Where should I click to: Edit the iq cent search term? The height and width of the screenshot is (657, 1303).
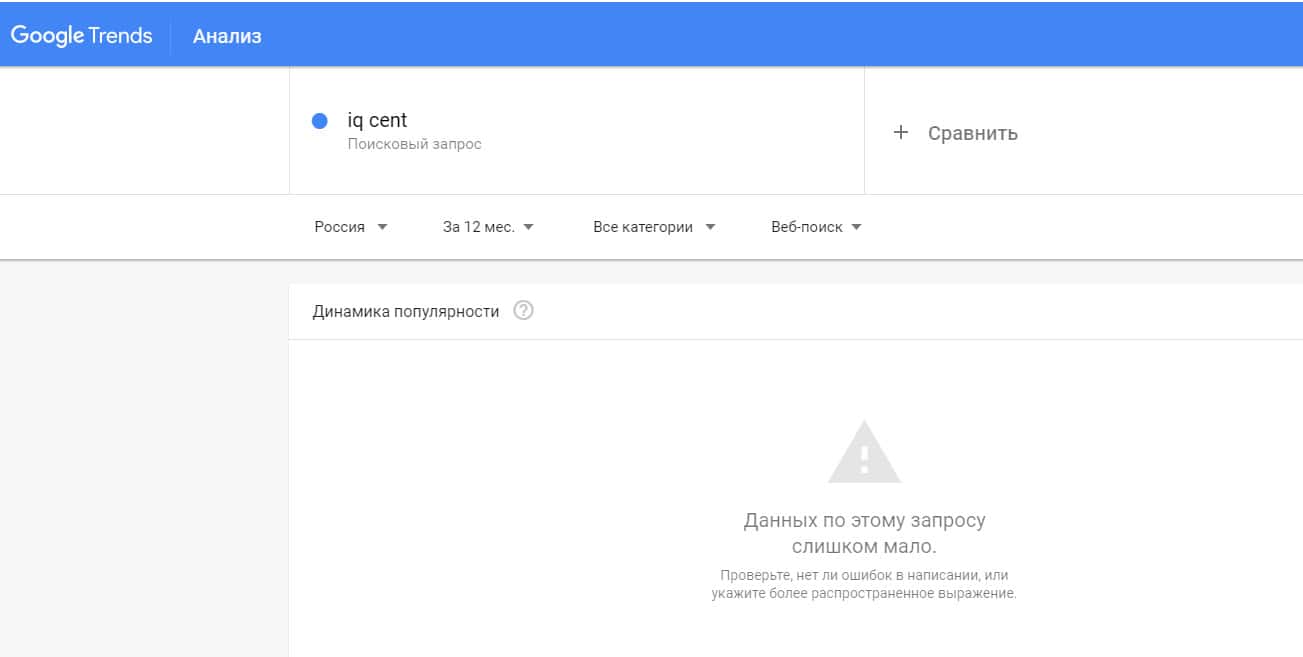(x=377, y=120)
